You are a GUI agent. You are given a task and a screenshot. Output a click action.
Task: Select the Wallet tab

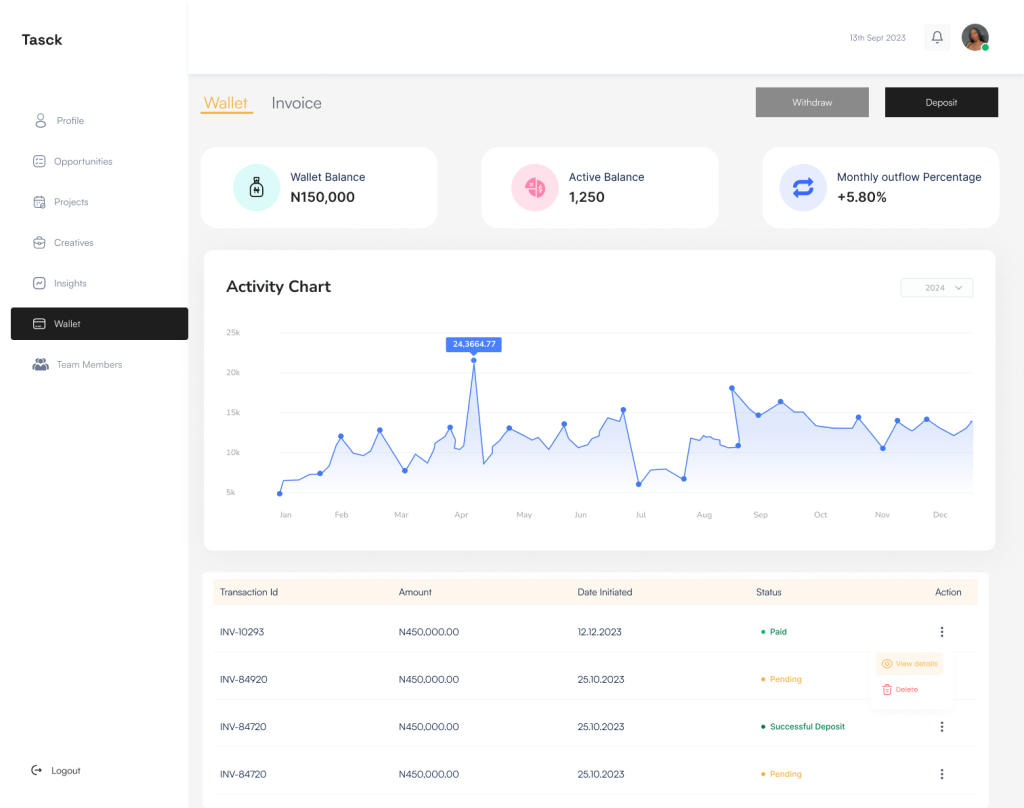[226, 103]
